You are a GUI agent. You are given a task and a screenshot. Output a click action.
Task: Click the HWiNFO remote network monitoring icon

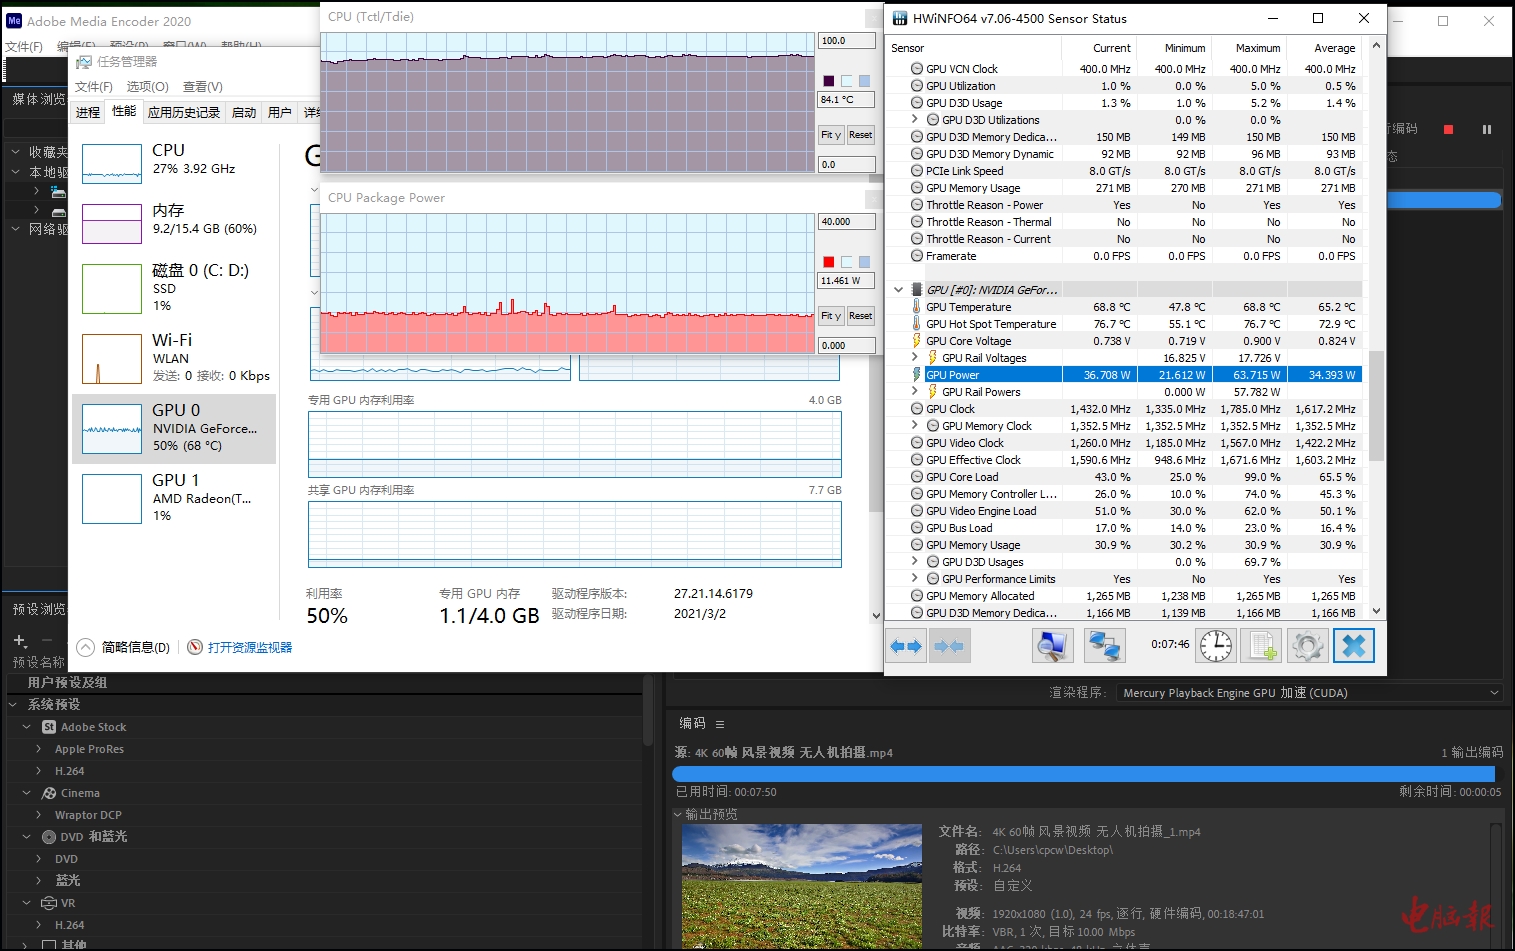(1104, 646)
